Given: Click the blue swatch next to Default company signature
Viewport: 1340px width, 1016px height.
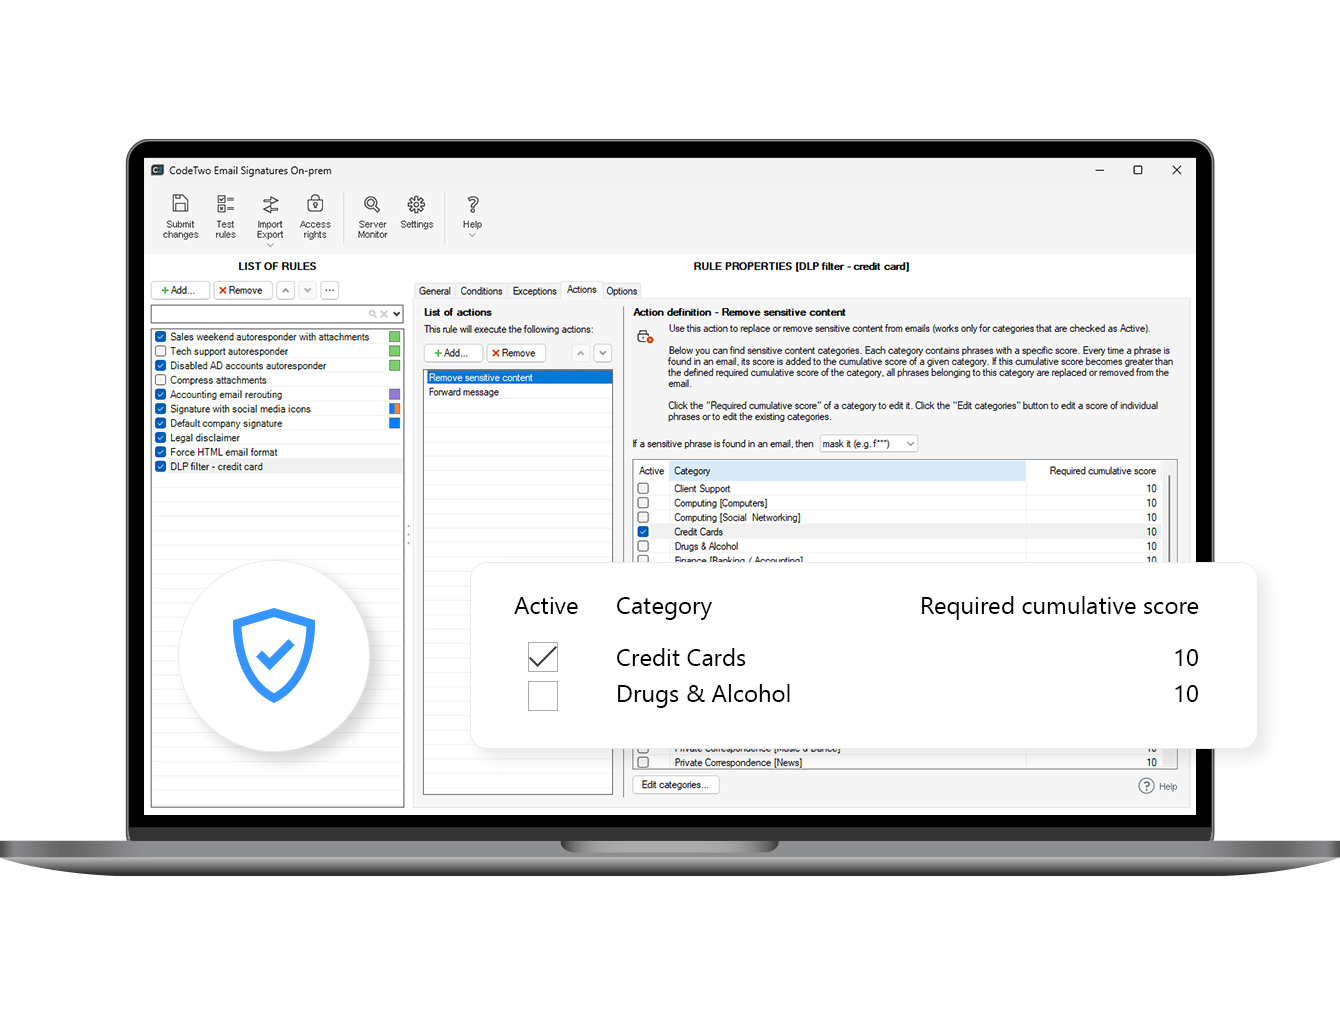Looking at the screenshot, I should pyautogui.click(x=393, y=423).
